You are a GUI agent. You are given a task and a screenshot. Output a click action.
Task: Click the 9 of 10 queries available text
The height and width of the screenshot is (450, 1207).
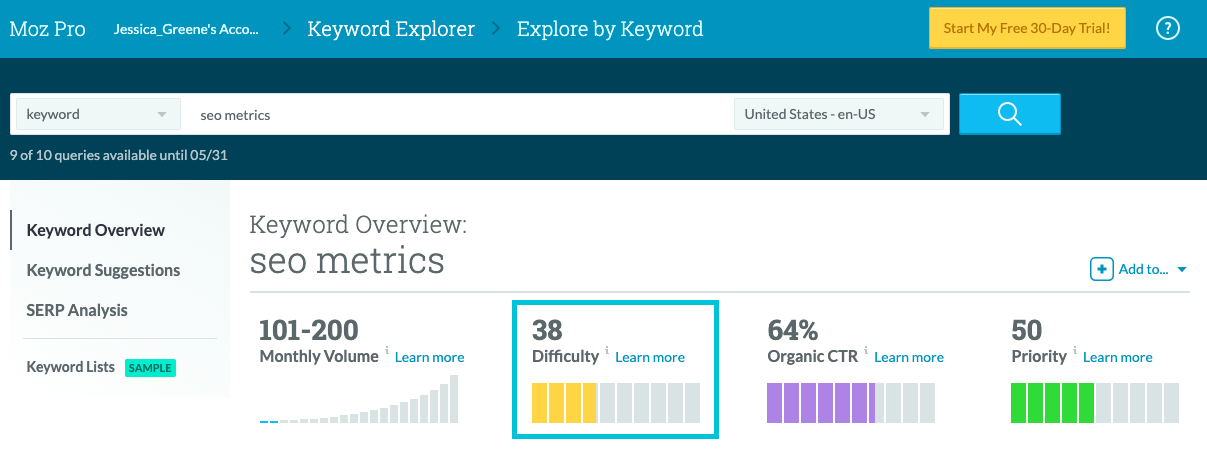121,155
